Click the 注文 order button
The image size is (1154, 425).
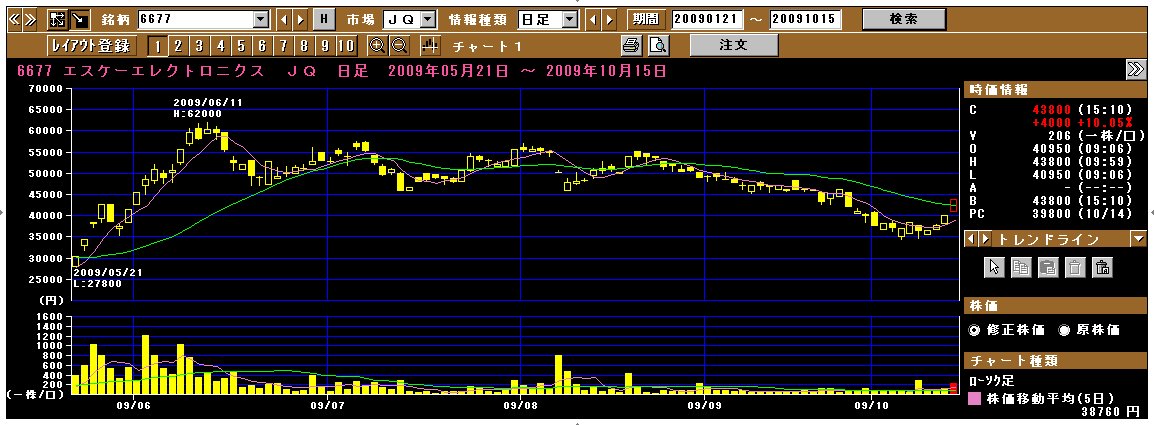[734, 46]
